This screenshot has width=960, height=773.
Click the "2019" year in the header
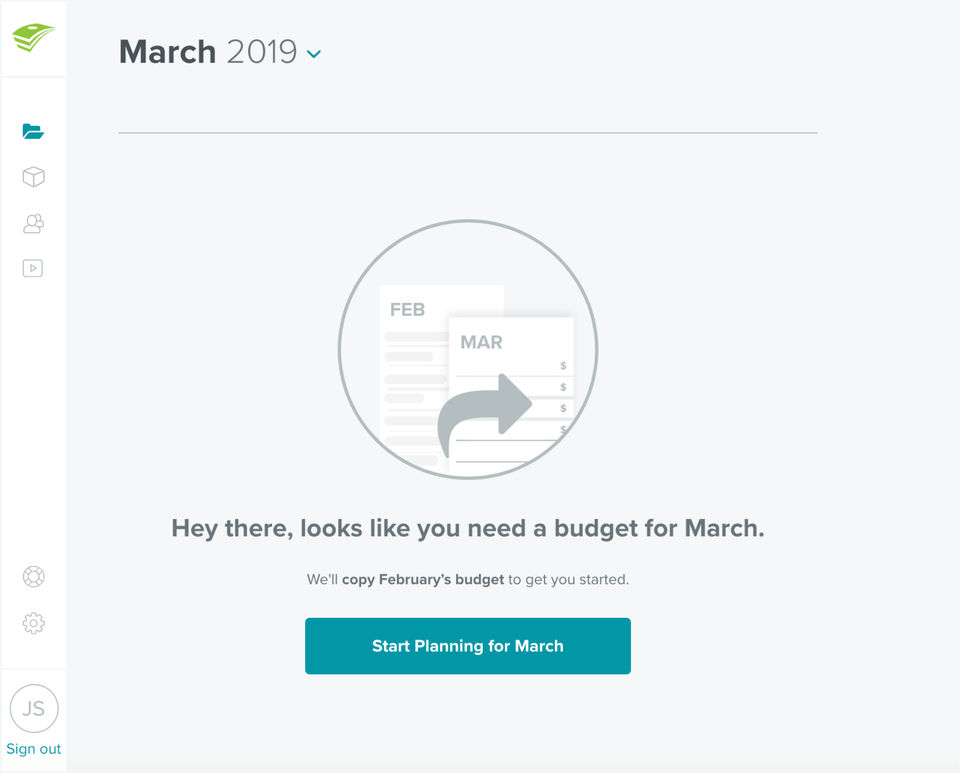tap(261, 52)
